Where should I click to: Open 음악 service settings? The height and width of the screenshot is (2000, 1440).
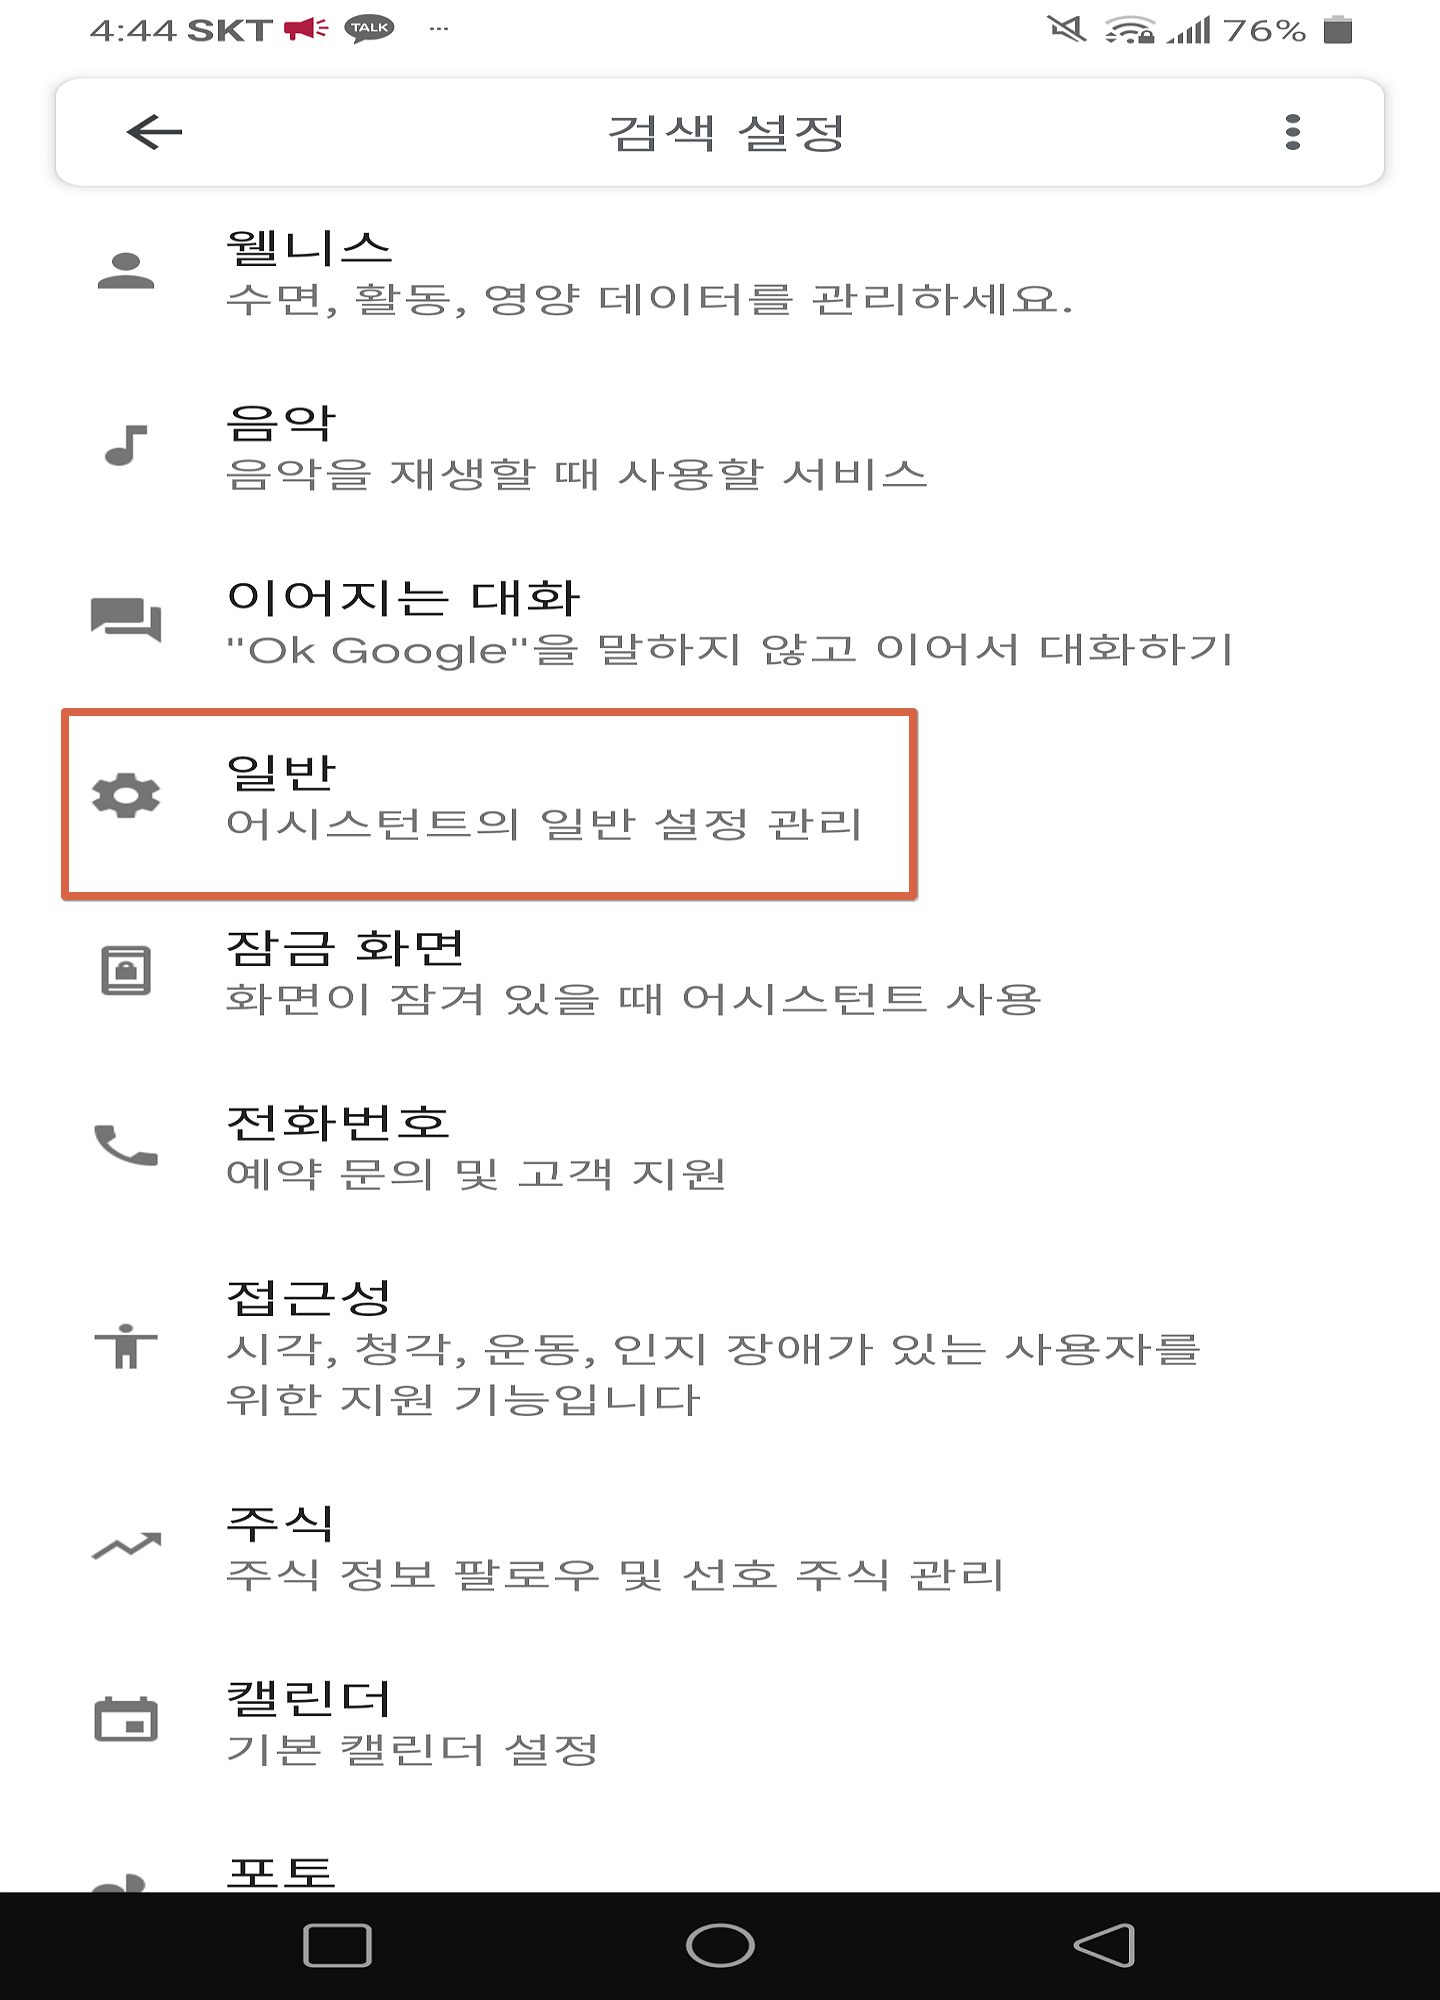(x=720, y=447)
